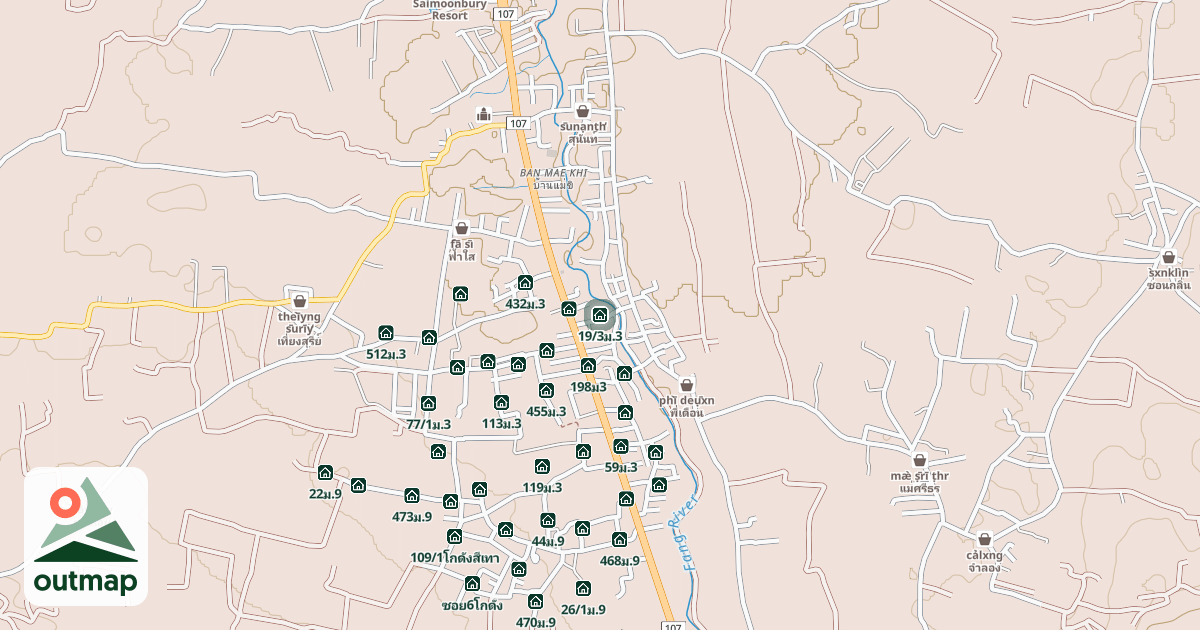Click the building icon left of shield 107
1200x630 pixels.
coord(484,113)
